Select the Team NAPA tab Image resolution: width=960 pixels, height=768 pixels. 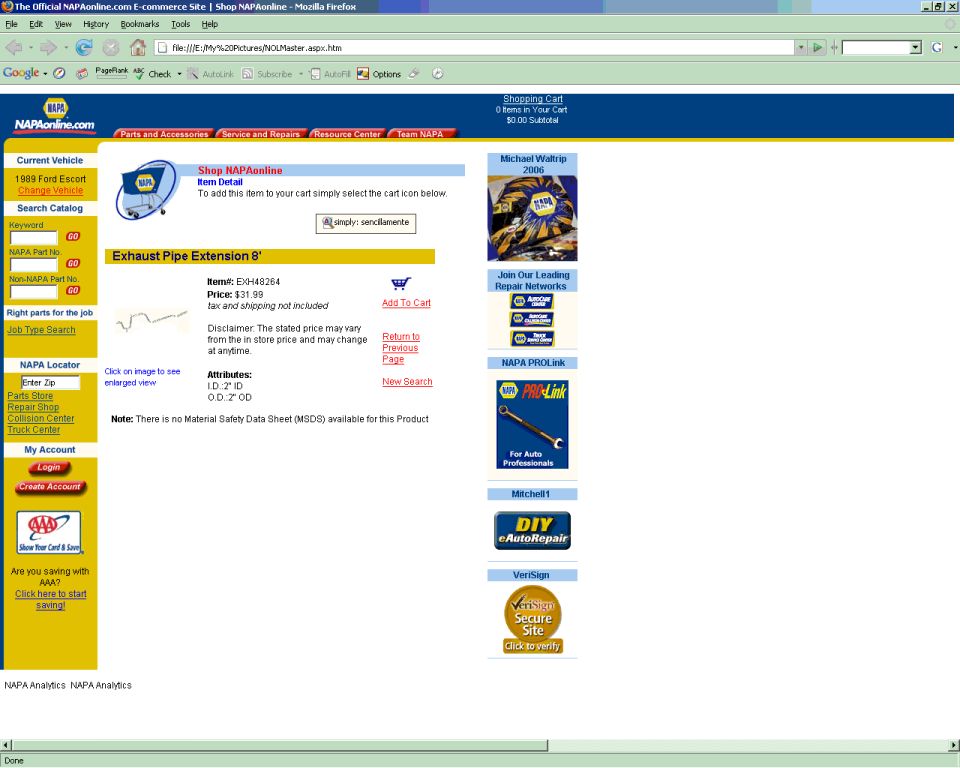tap(421, 134)
